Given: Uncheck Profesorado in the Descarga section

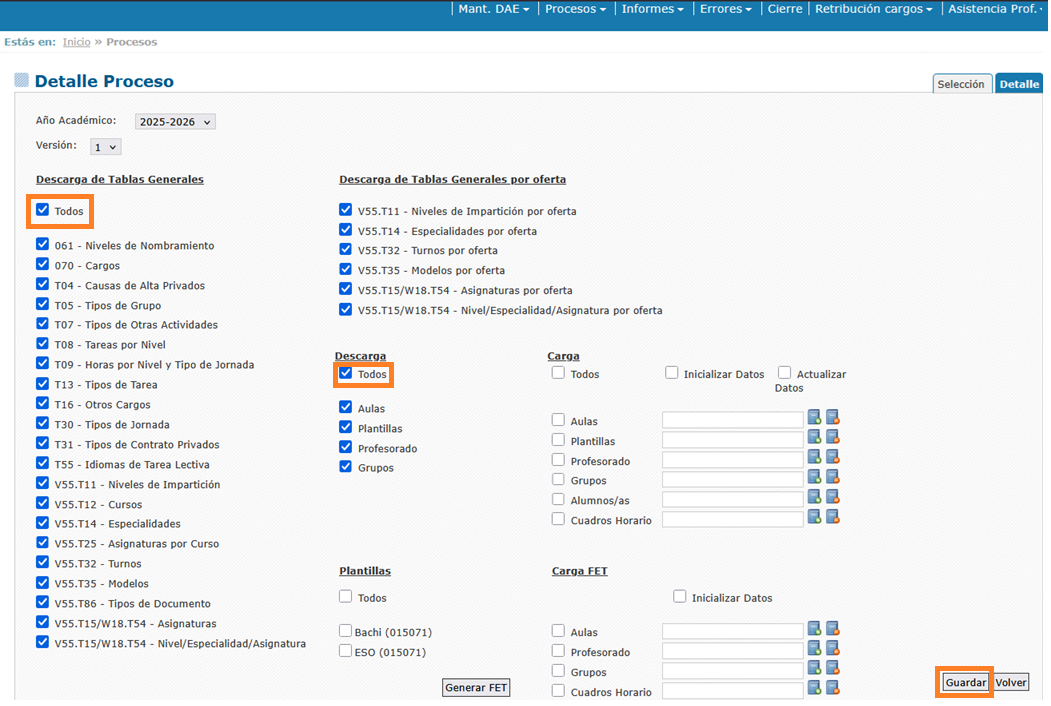Looking at the screenshot, I should pos(346,447).
